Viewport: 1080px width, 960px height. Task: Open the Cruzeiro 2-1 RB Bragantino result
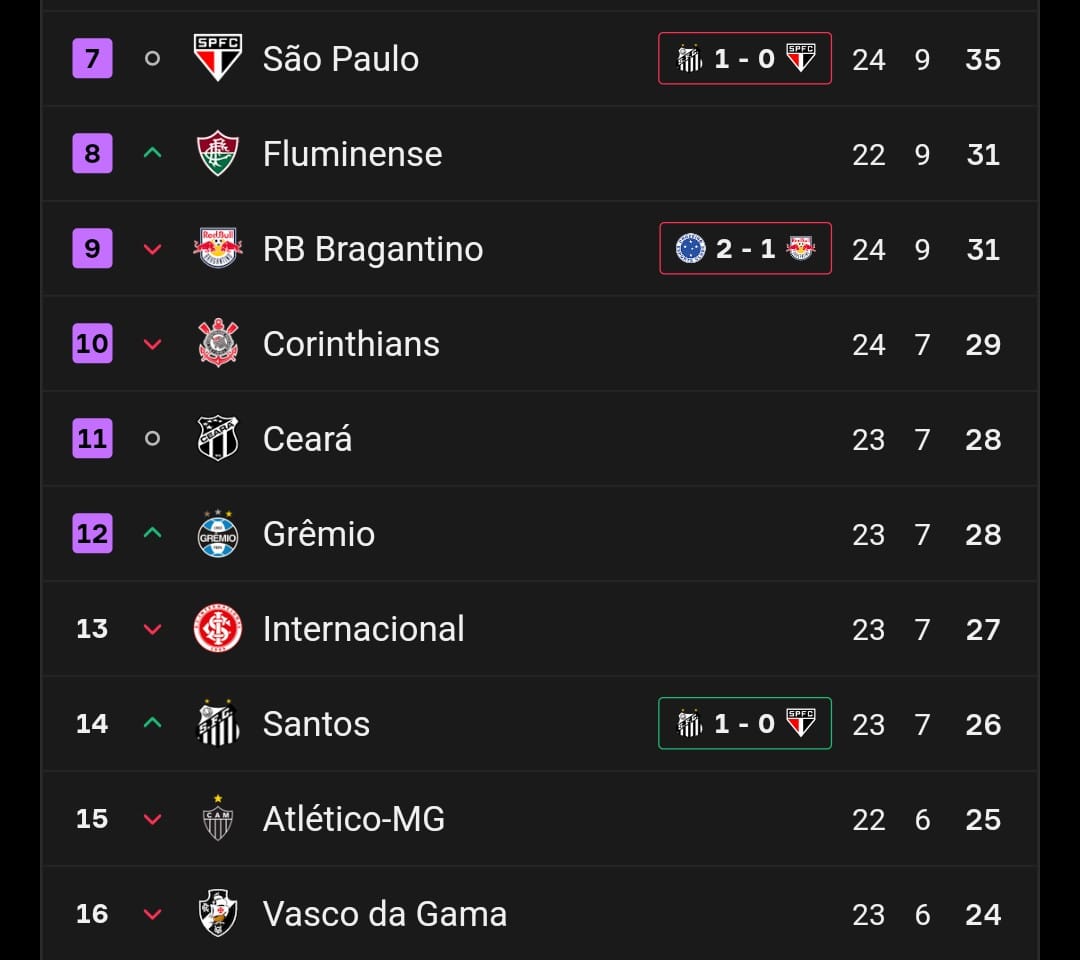coord(745,249)
